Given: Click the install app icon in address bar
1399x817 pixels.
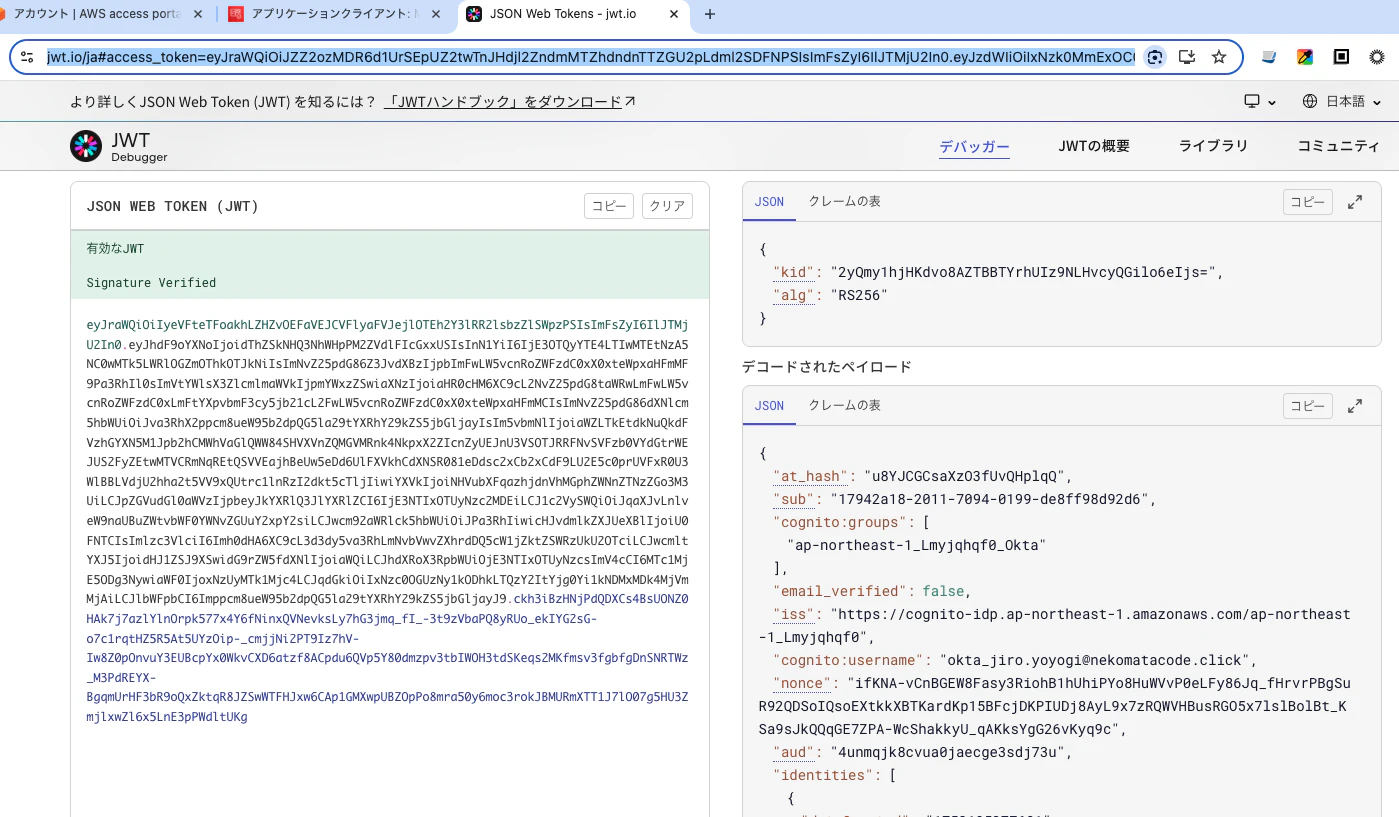Looking at the screenshot, I should (x=1187, y=57).
